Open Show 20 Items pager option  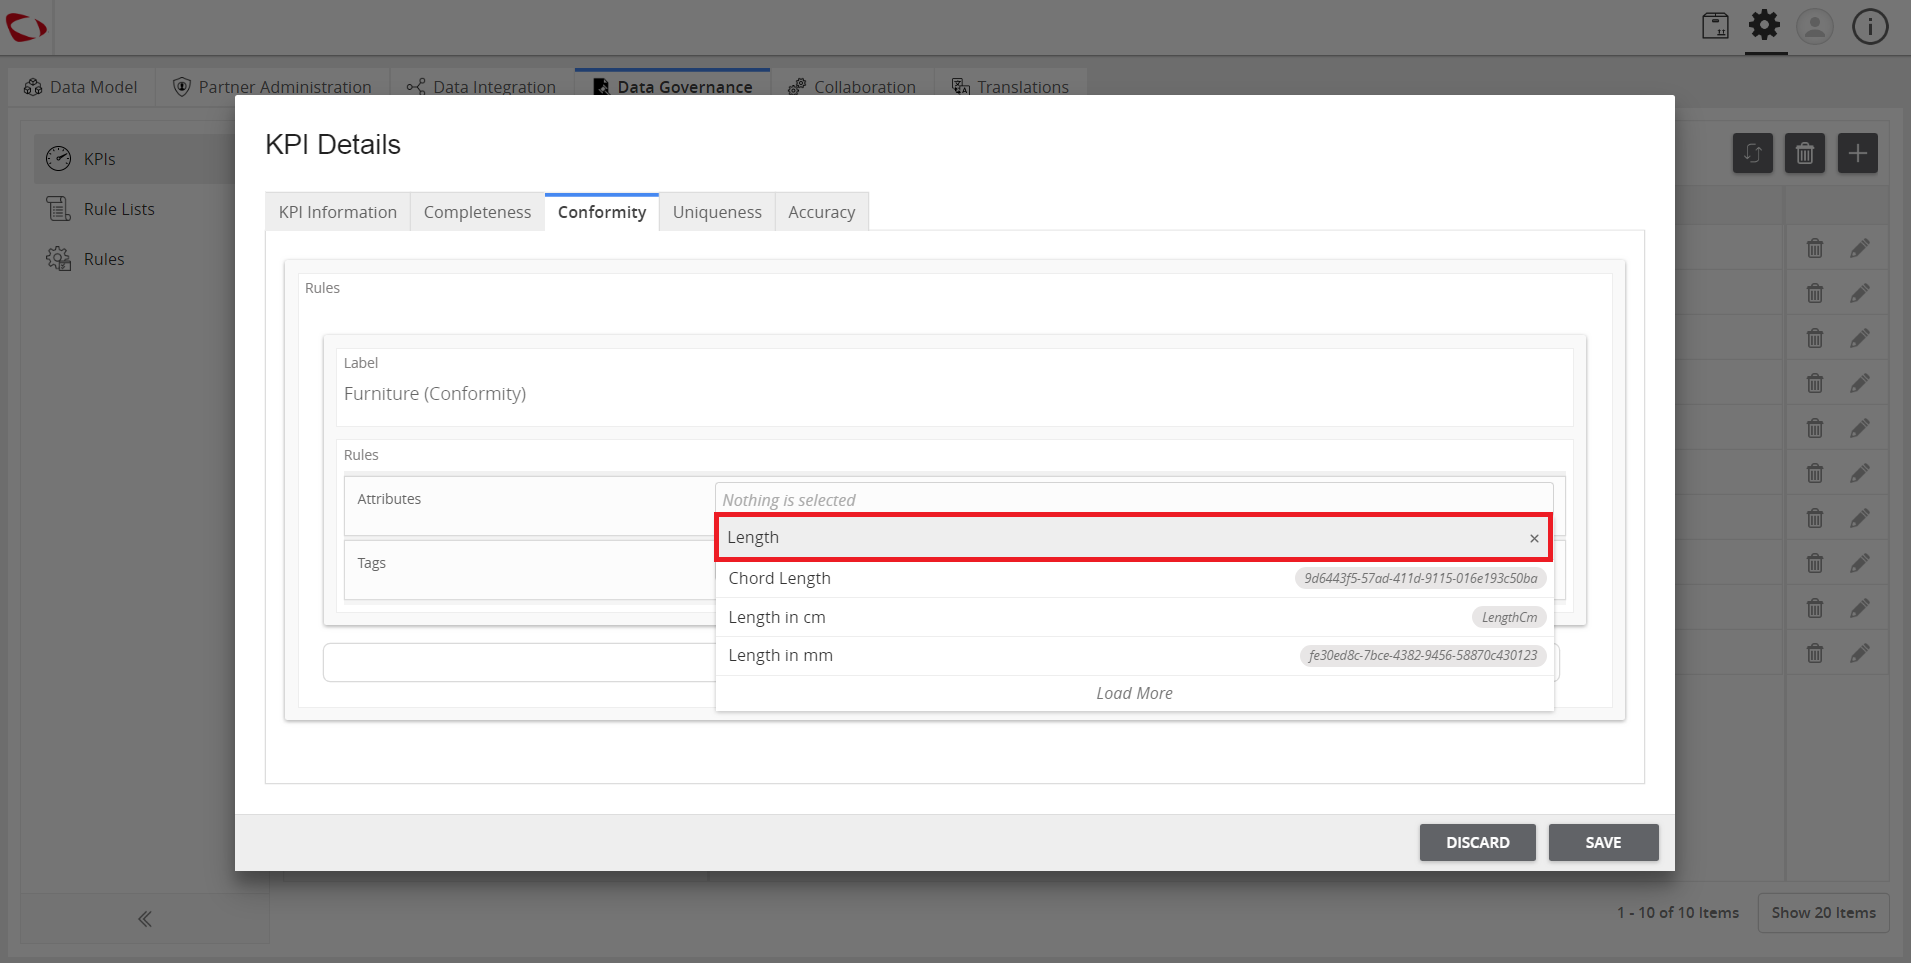(x=1823, y=913)
